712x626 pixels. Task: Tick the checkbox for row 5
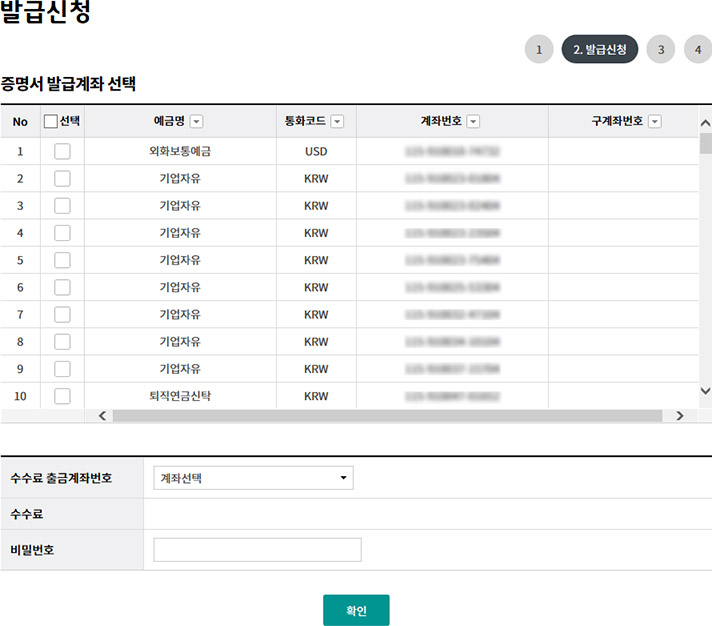tap(62, 260)
